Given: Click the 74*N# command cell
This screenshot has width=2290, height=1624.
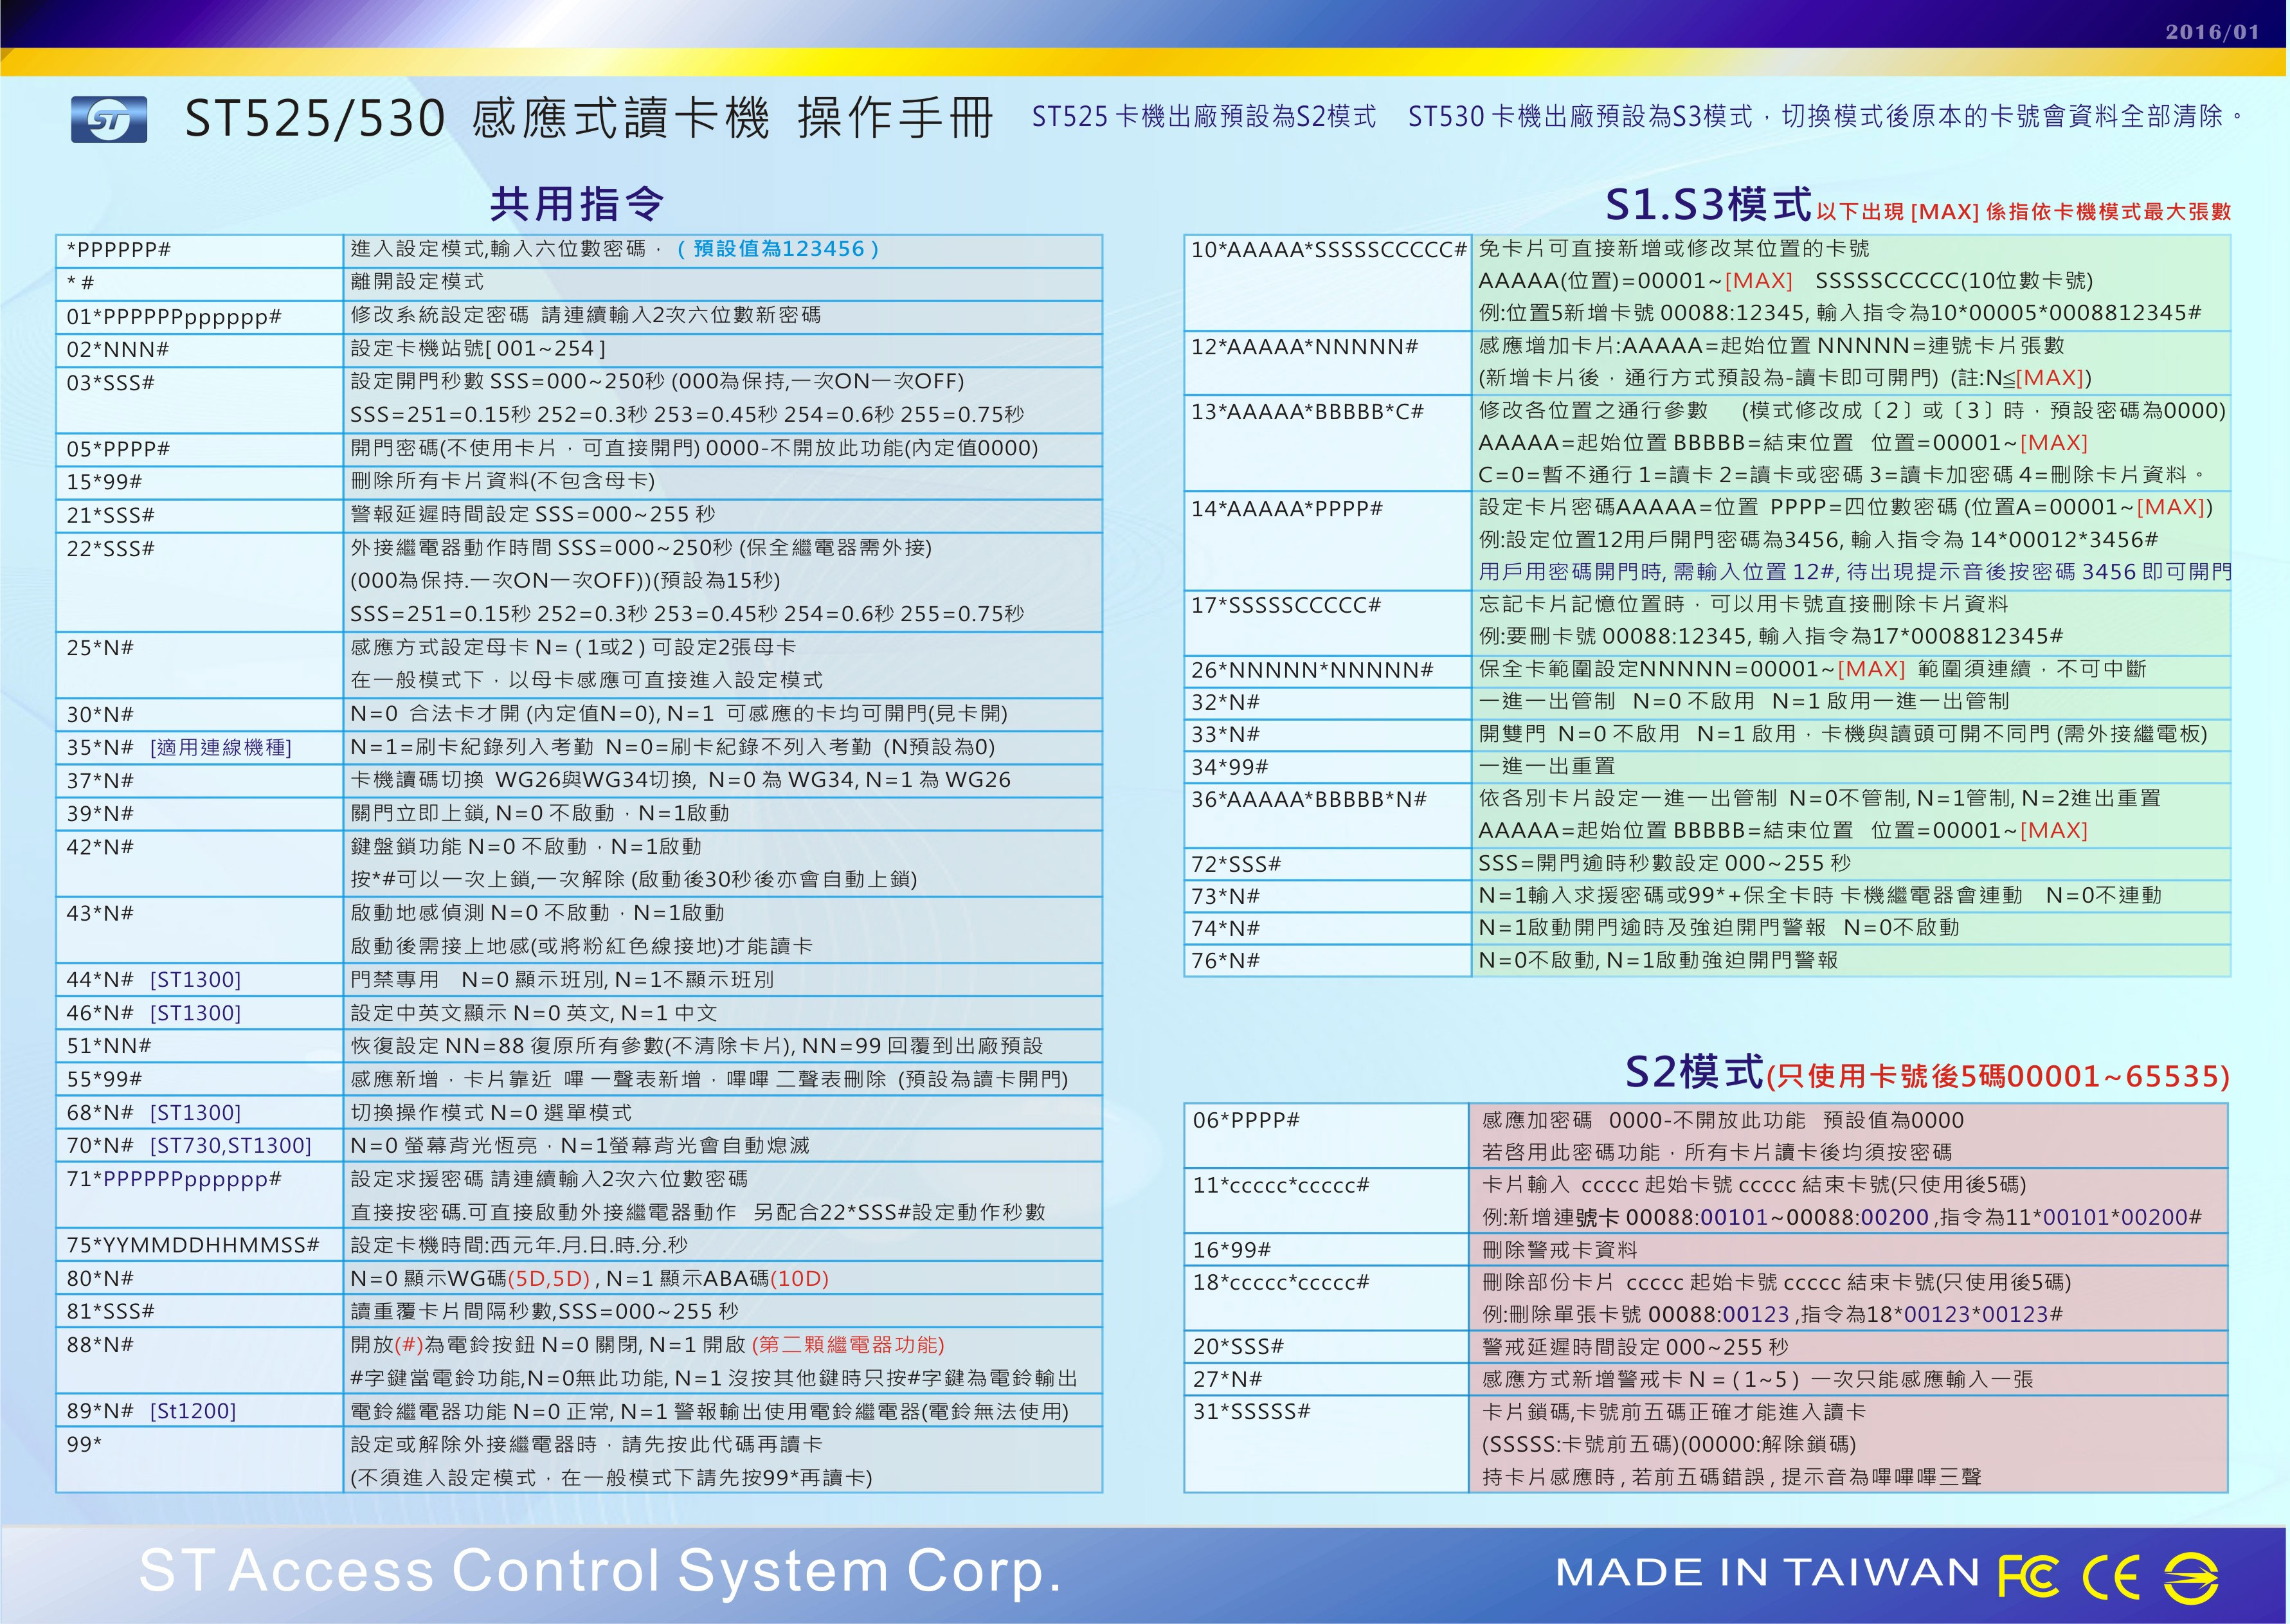Looking at the screenshot, I should (x=1328, y=928).
